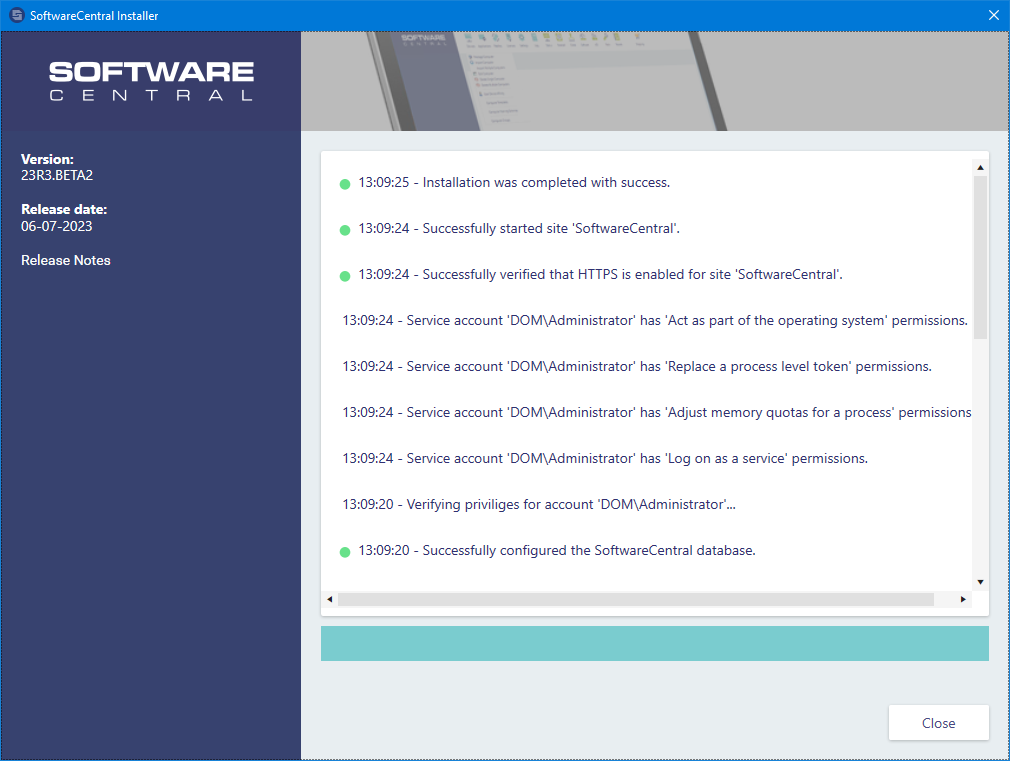Select the 'Verifying priviliges' log entry
The width and height of the screenshot is (1010, 761).
[538, 504]
